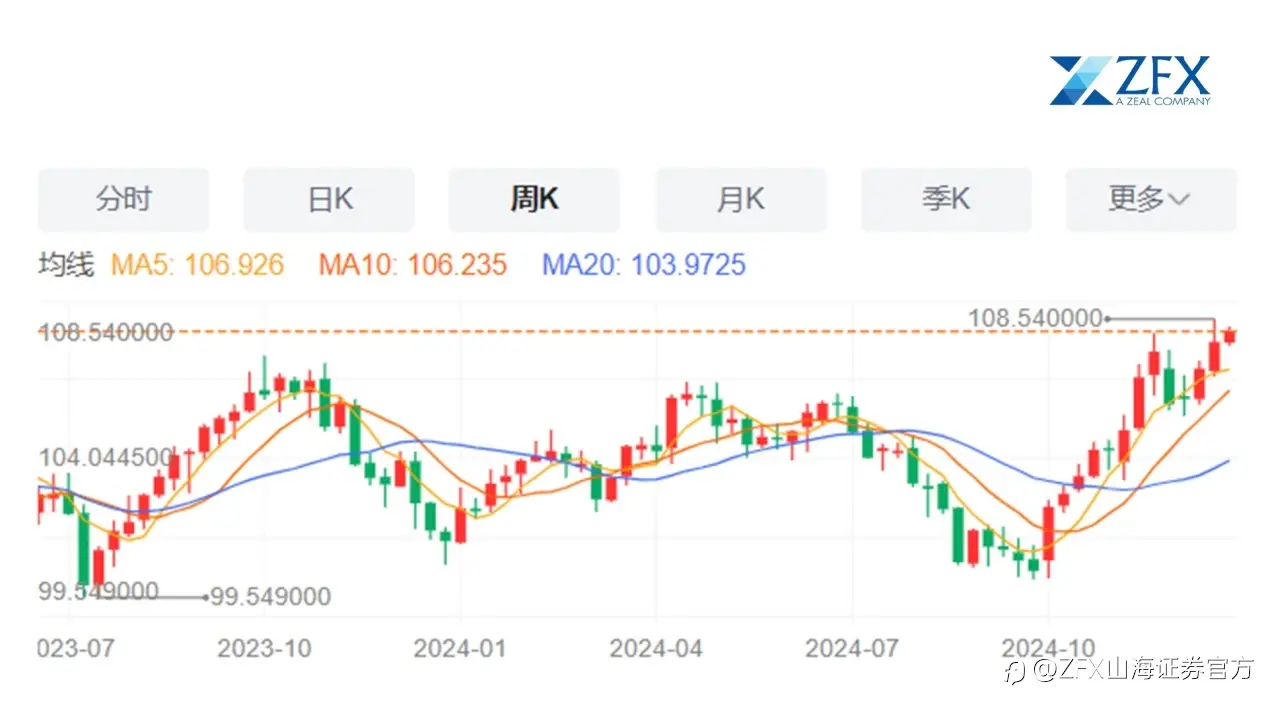
Task: Click the latest red candlestick at the chart's right edge
Action: click(1230, 336)
